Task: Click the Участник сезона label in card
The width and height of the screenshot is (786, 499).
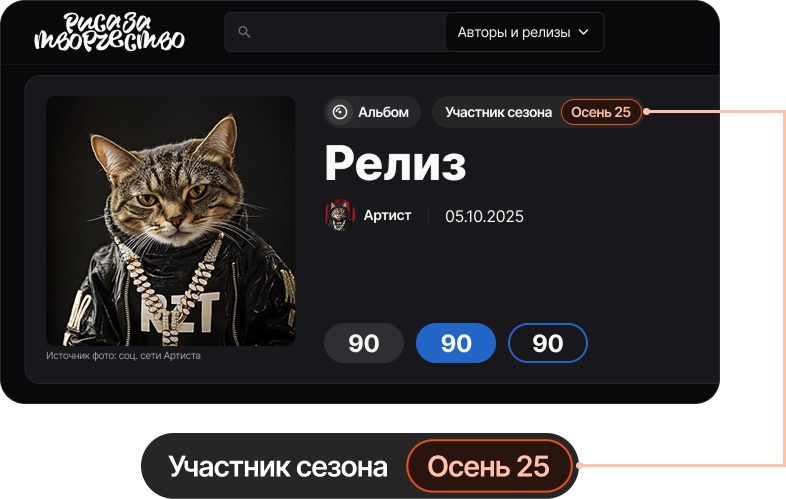Action: pyautogui.click(x=498, y=112)
